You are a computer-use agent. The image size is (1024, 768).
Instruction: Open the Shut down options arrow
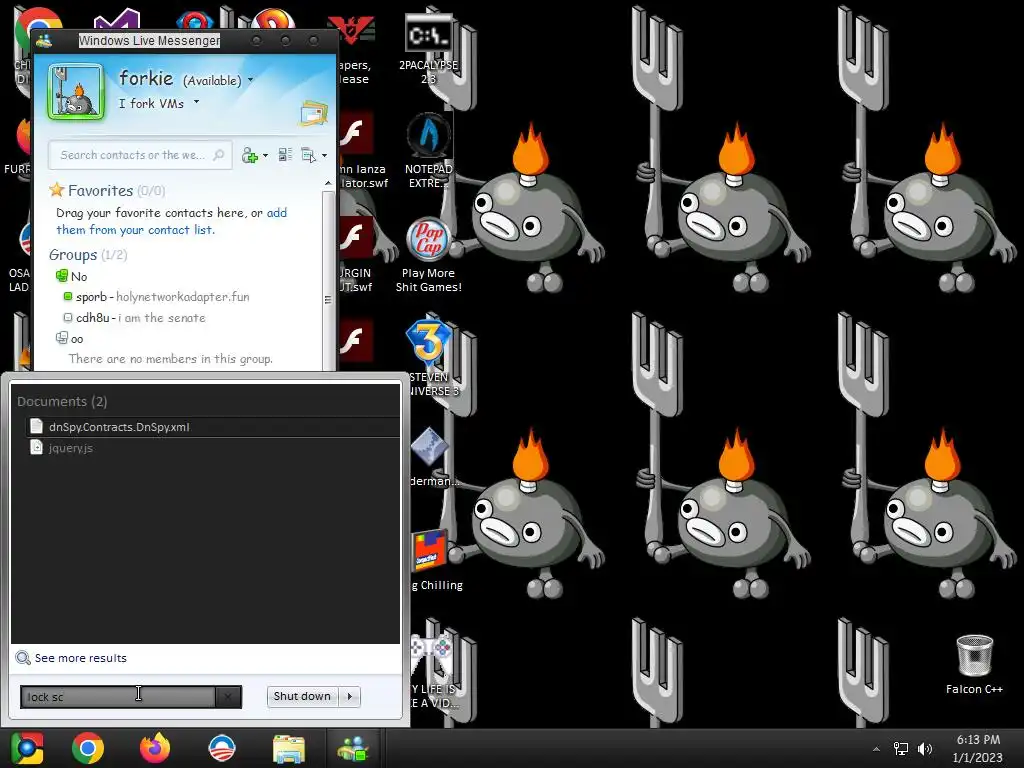coord(349,696)
